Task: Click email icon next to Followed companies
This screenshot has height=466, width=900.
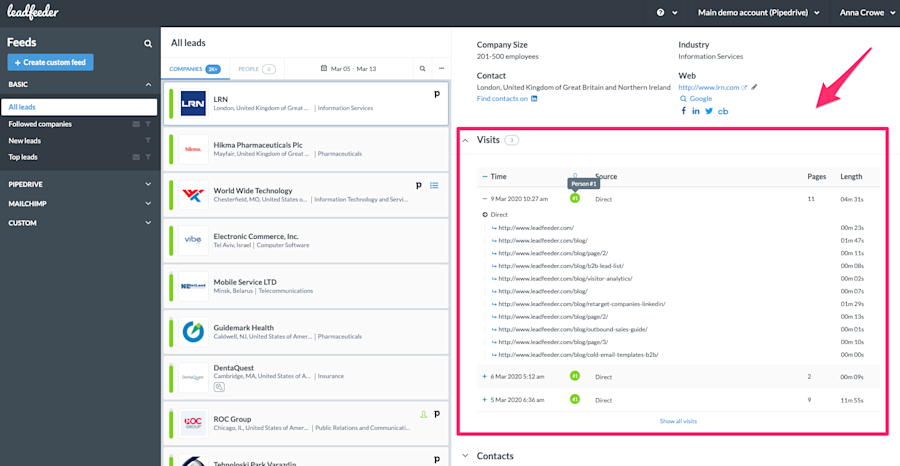Action: coord(136,124)
